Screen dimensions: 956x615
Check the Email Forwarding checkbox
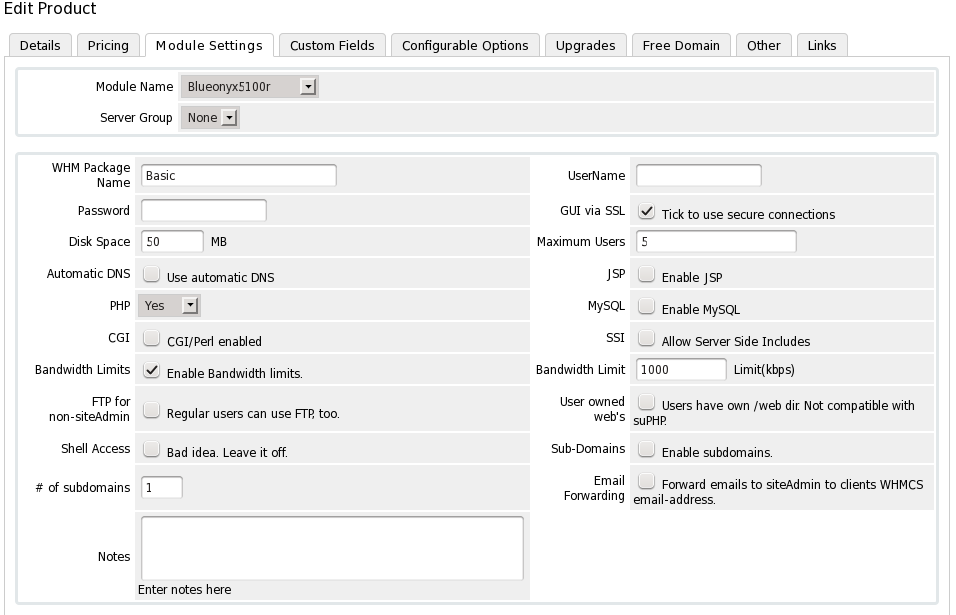pos(646,481)
